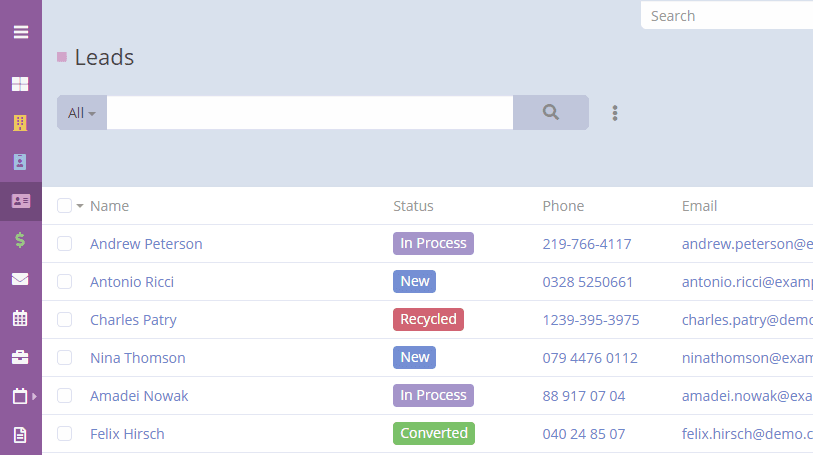Viewport: 813px width, 455px height.
Task: Go to Accounts via the building icon
Action: click(x=20, y=123)
